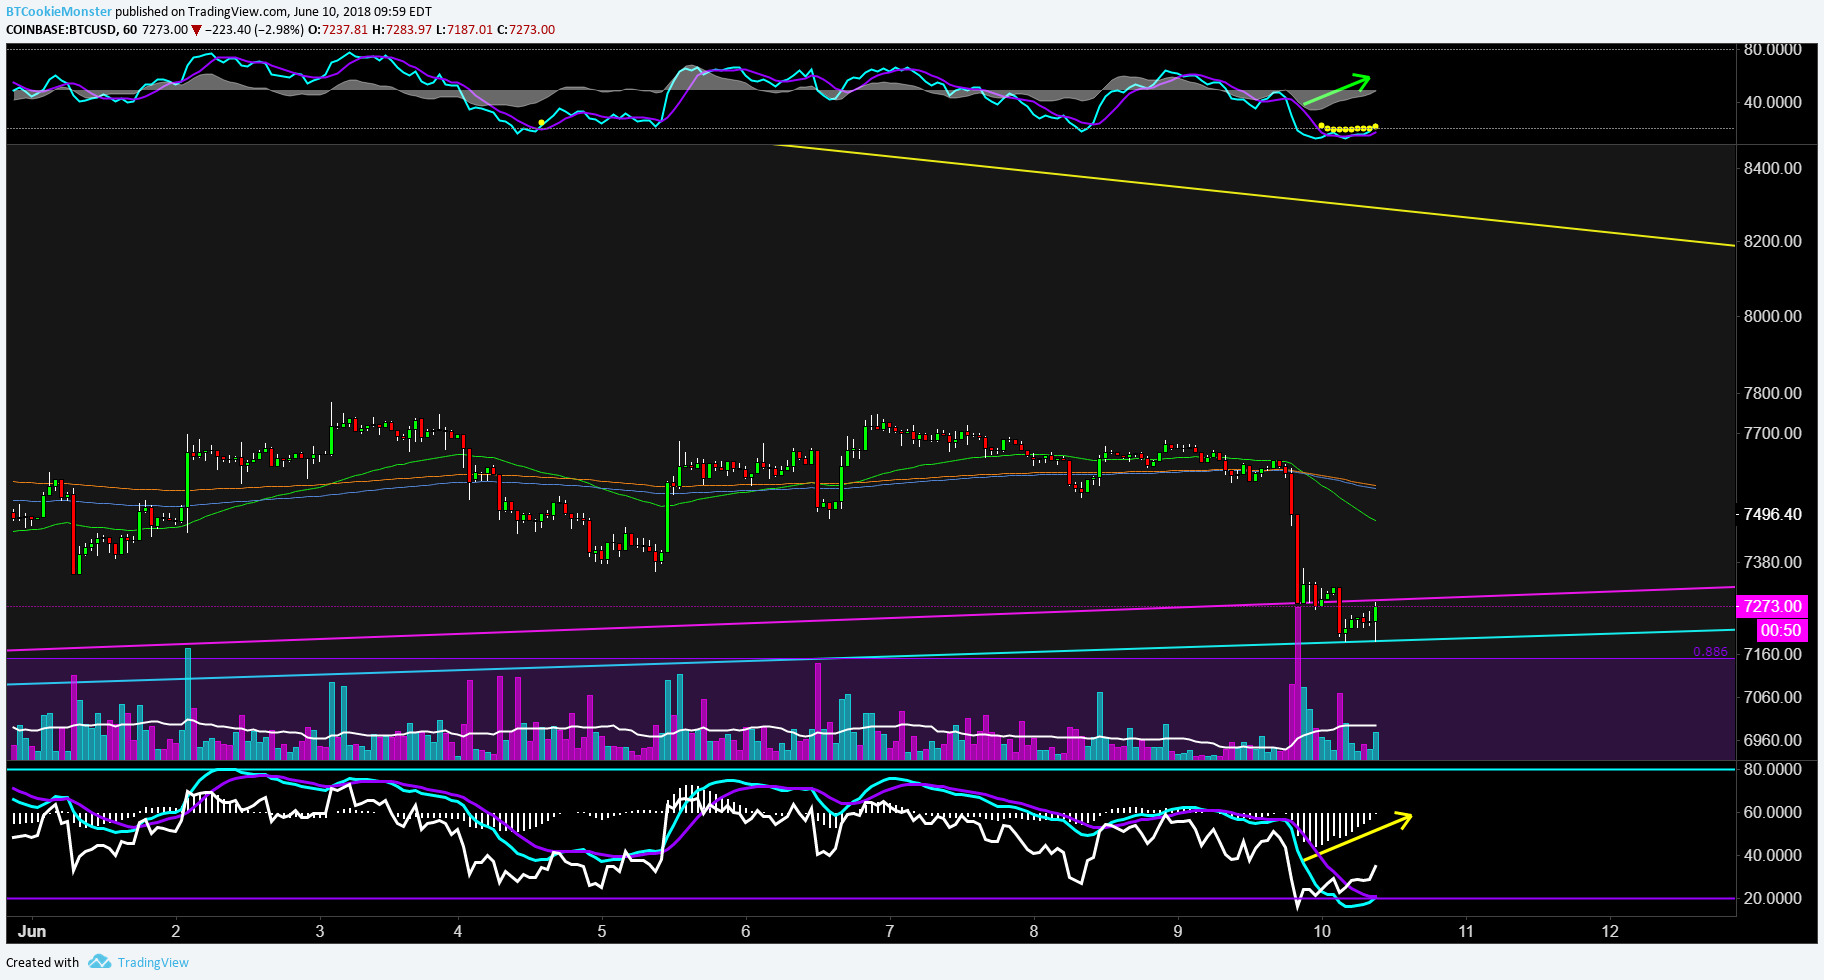
Task: Click the top oscillator 40.0000 label
Action: (x=1772, y=102)
